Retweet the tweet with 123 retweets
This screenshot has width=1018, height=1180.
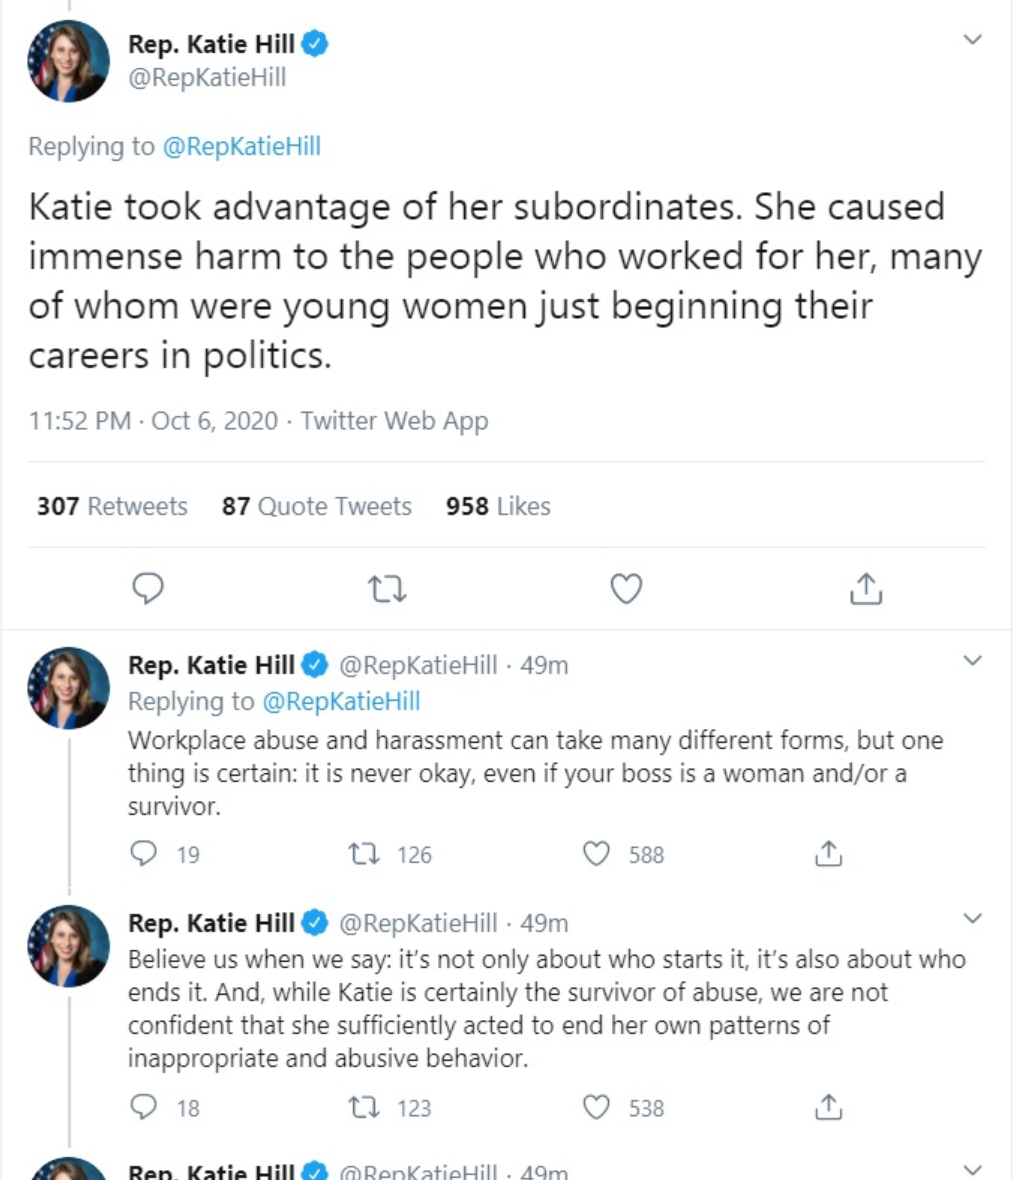click(360, 1107)
